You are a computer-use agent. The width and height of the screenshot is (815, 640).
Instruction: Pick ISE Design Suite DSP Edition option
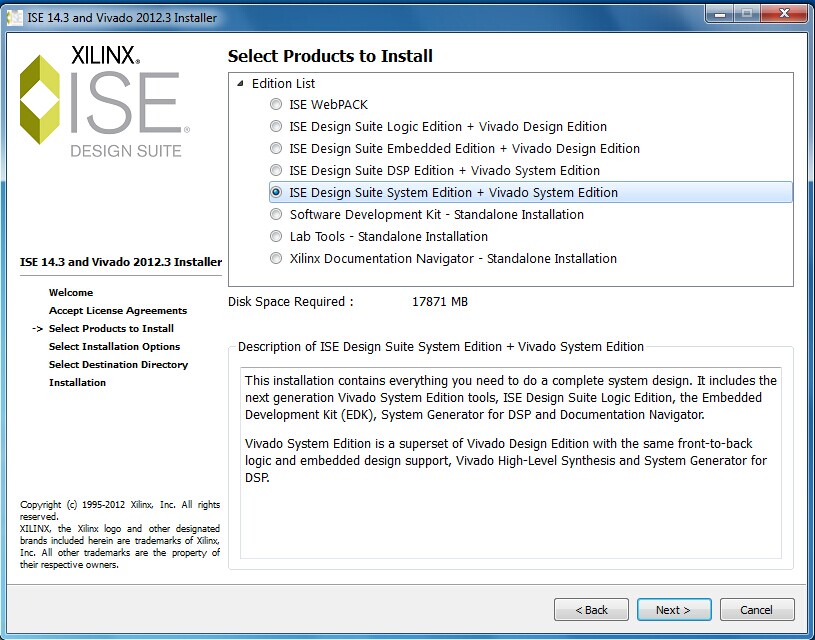coord(276,171)
